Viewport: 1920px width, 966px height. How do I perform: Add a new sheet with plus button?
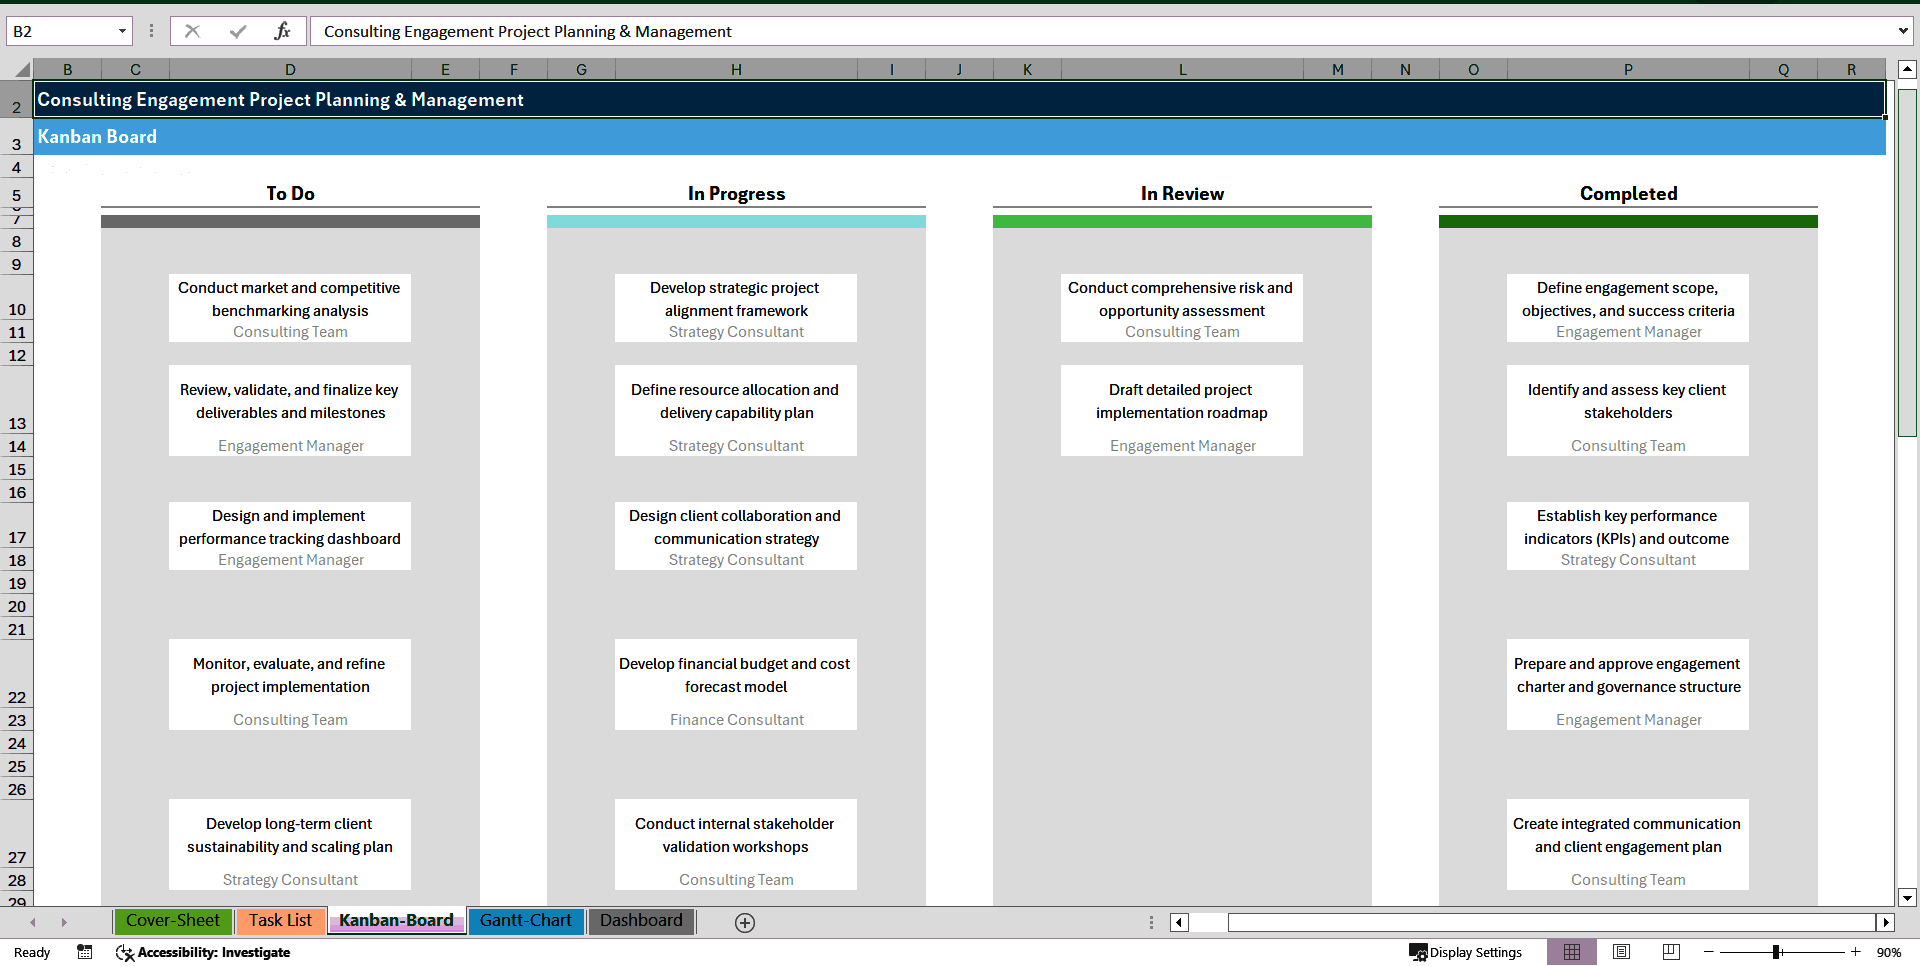pos(745,922)
